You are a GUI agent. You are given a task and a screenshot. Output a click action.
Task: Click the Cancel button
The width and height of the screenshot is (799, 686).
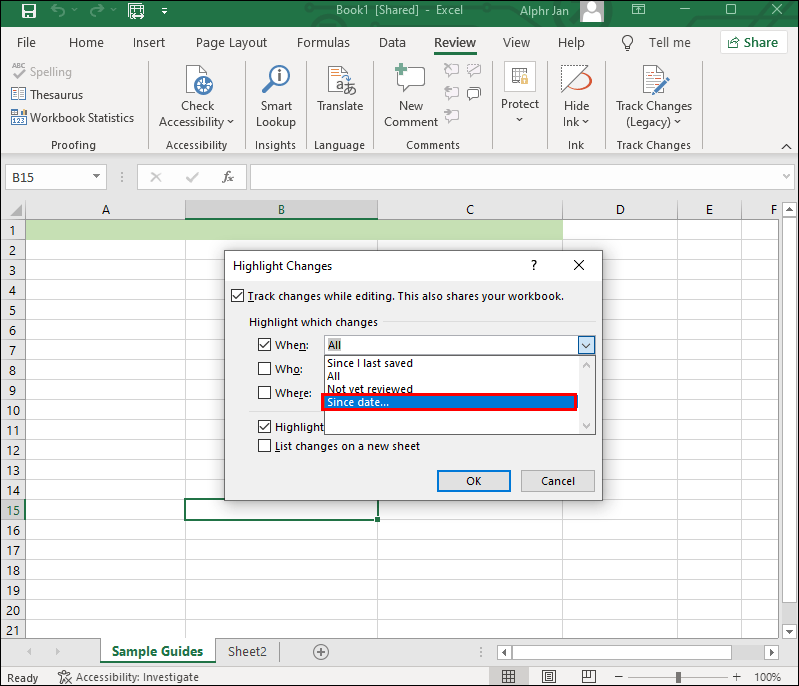click(557, 481)
